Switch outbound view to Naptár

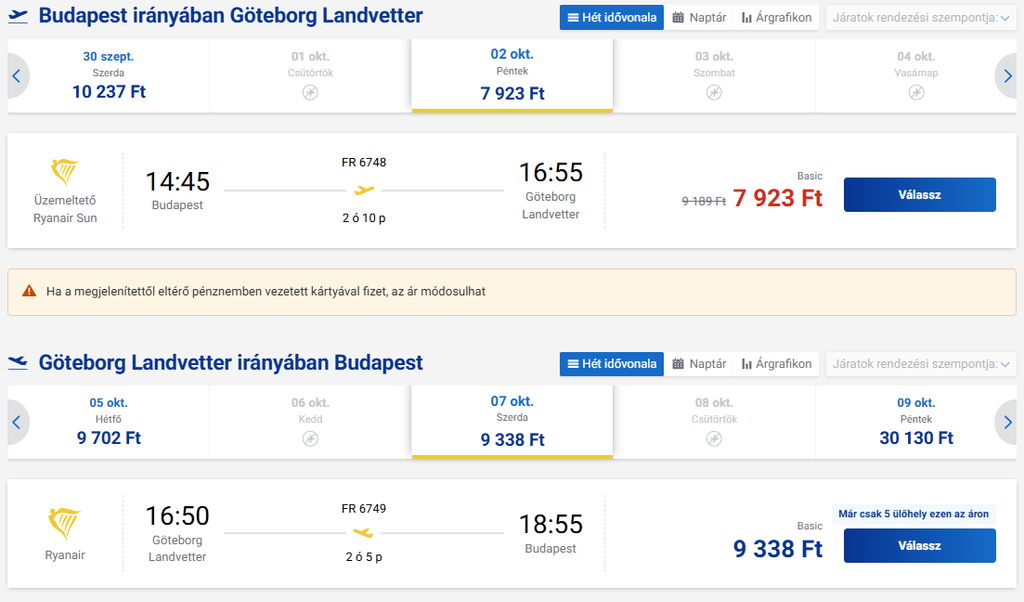point(699,18)
